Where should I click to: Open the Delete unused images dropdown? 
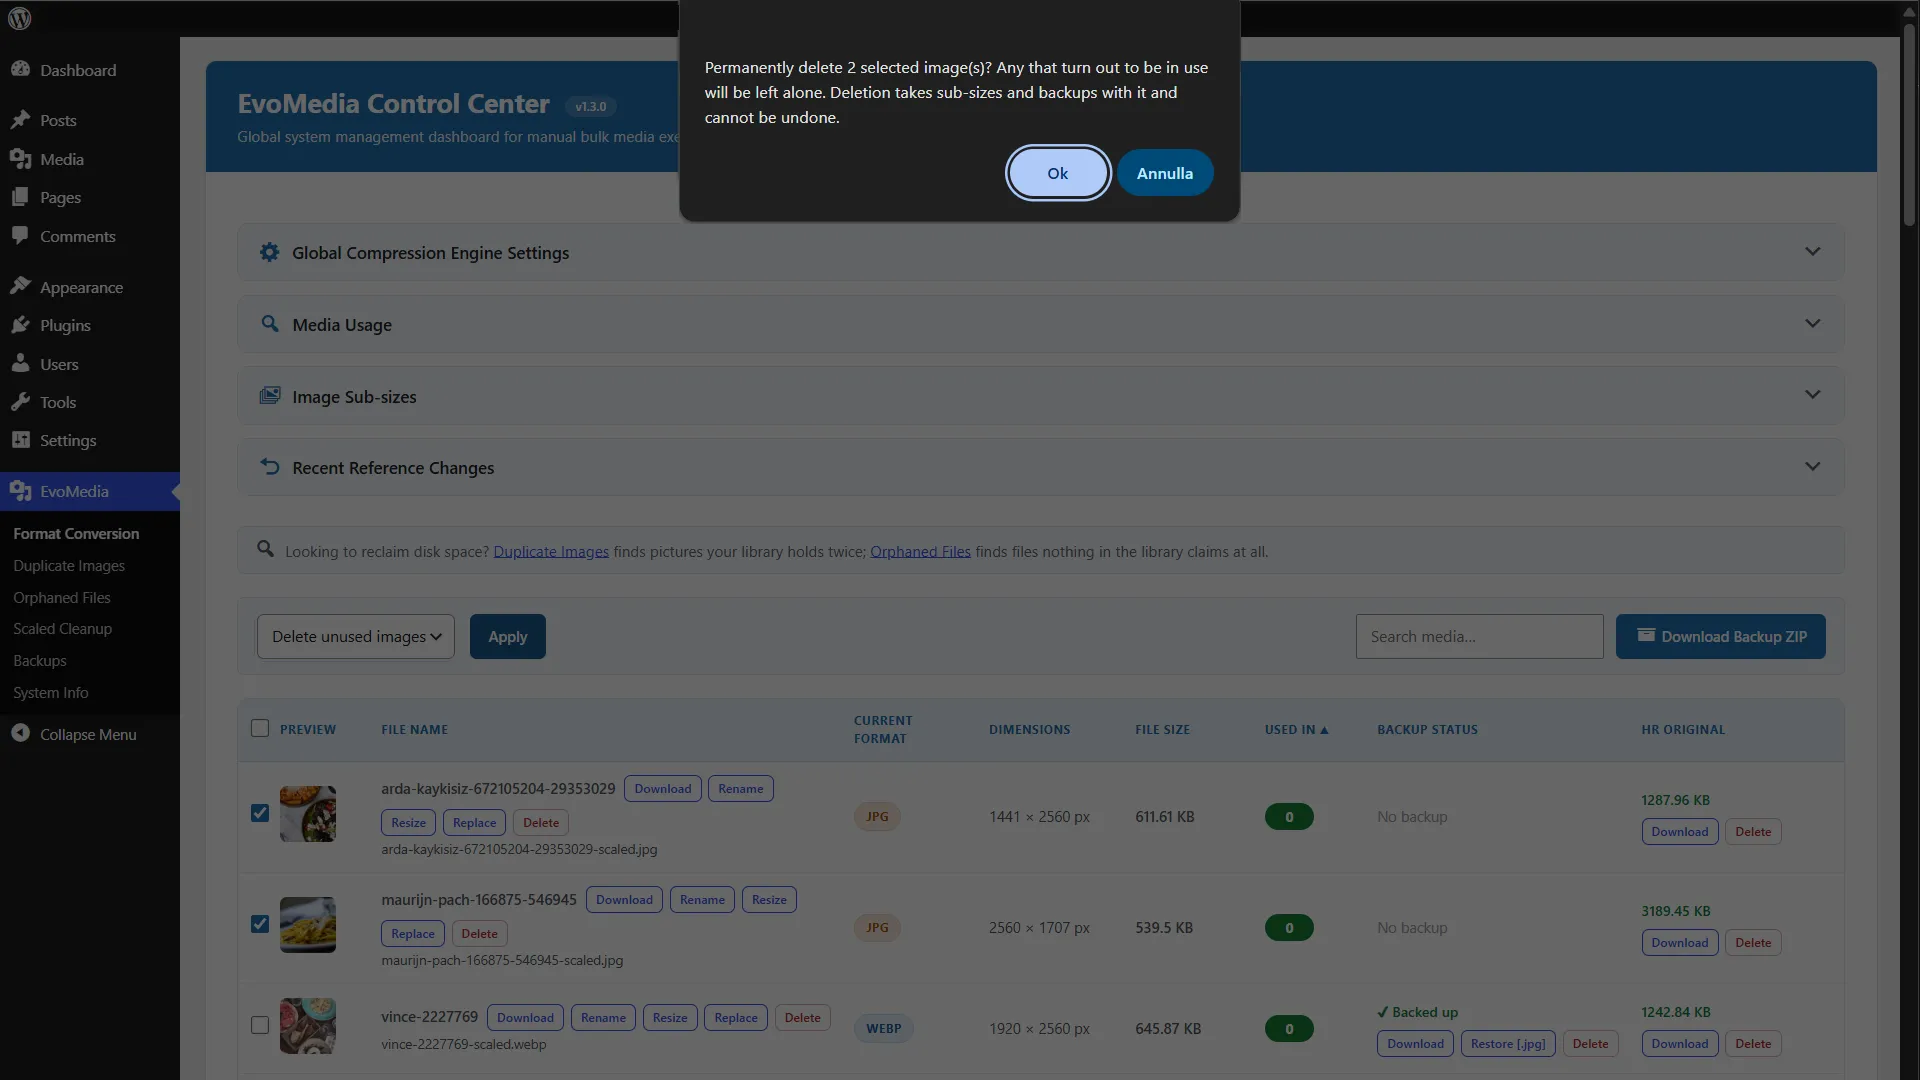tap(356, 636)
